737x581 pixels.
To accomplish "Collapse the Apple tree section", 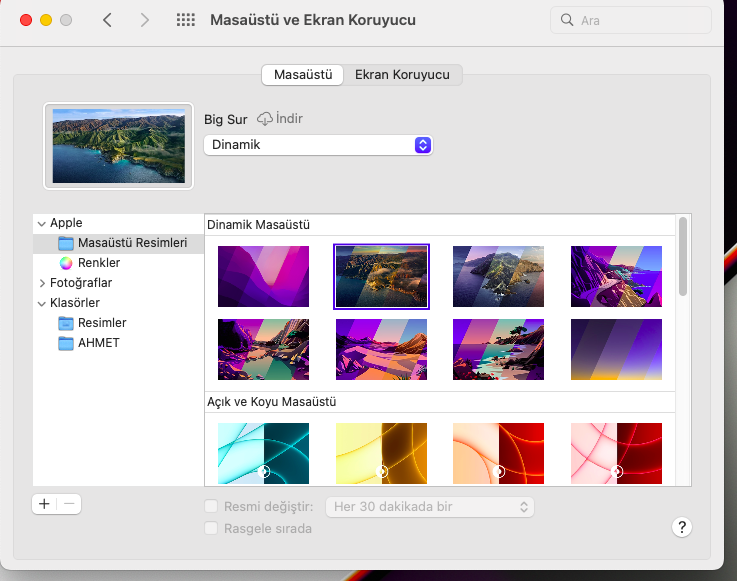I will (41, 223).
